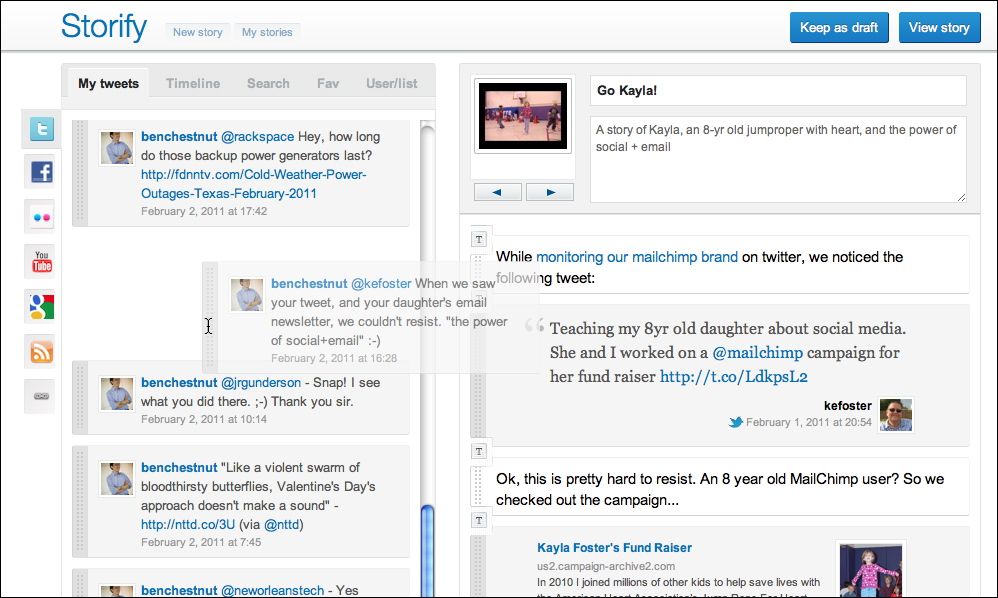Image resolution: width=998 pixels, height=598 pixels.
Task: Switch to the Timeline tab
Action: (x=193, y=83)
